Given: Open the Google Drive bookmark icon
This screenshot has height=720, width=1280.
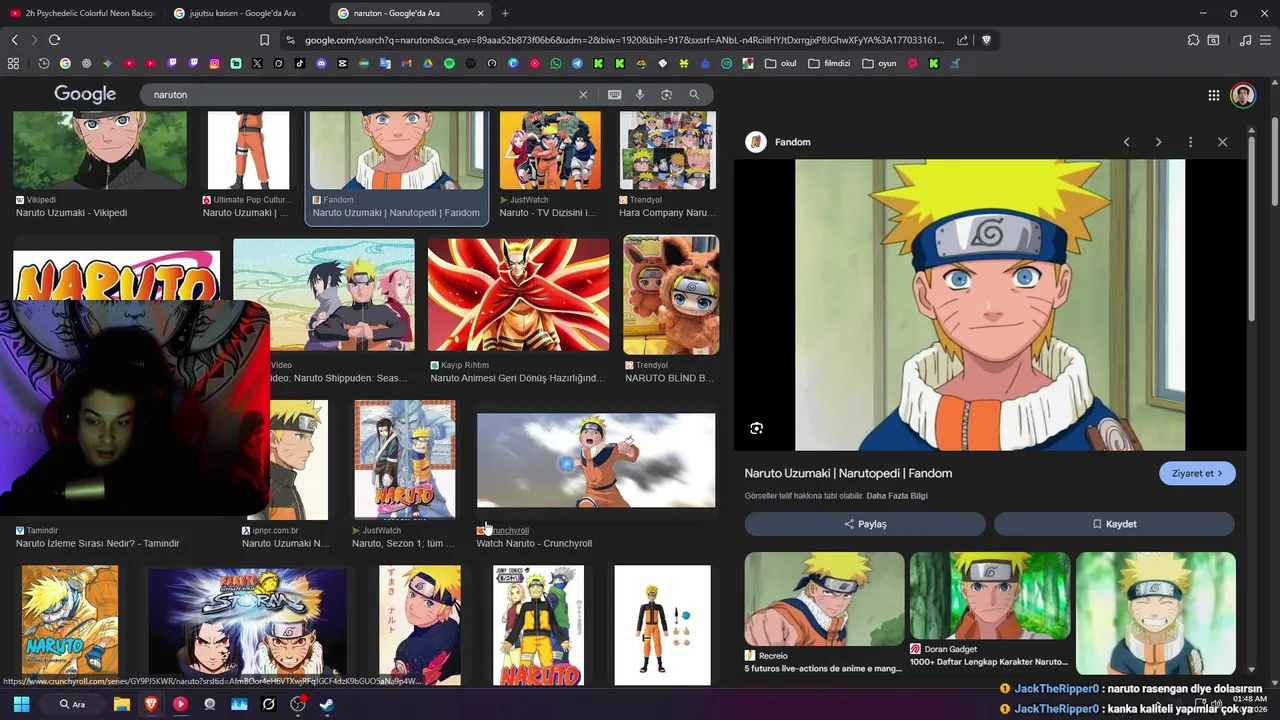Looking at the screenshot, I should [427, 63].
